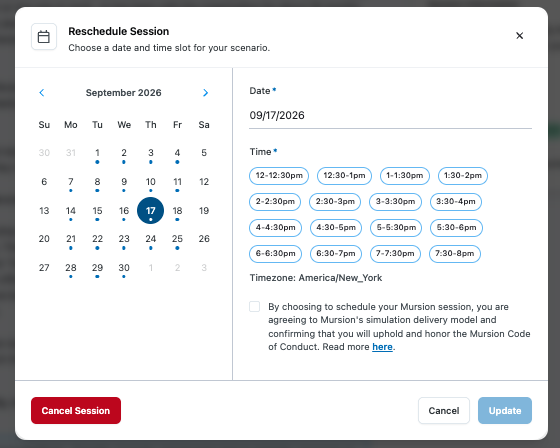Dismiss dialog with Cancel button
This screenshot has width=560, height=448.
click(444, 410)
